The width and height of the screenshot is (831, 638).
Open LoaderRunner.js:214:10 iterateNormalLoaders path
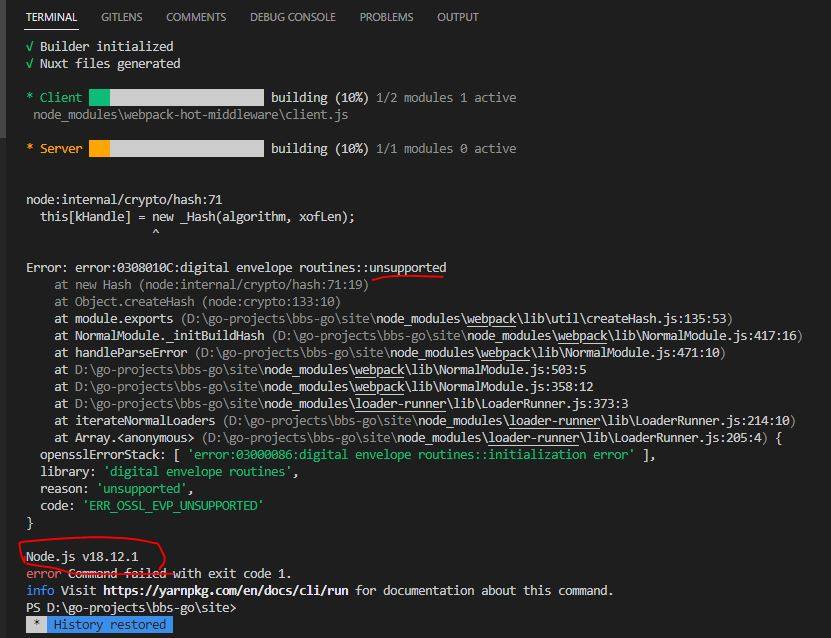pos(509,421)
